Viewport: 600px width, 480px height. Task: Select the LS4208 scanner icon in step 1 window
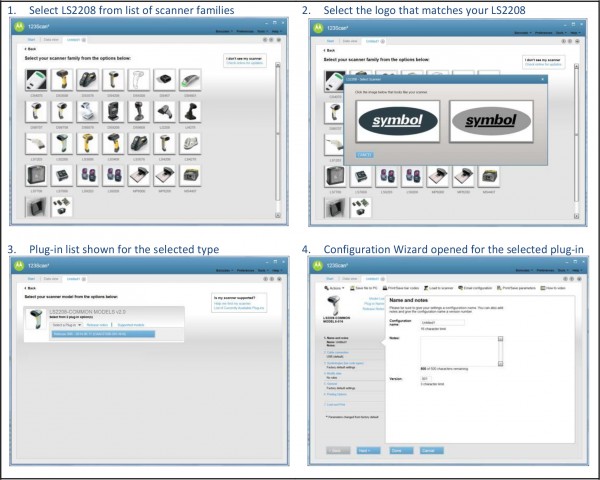(165, 143)
